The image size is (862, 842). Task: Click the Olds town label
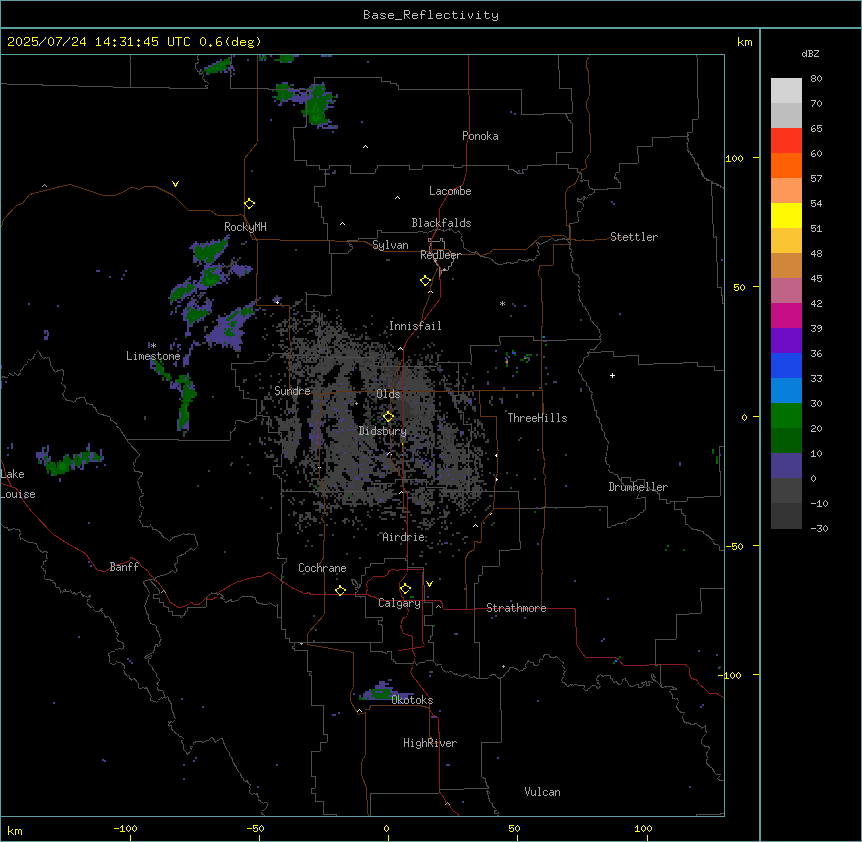click(388, 394)
